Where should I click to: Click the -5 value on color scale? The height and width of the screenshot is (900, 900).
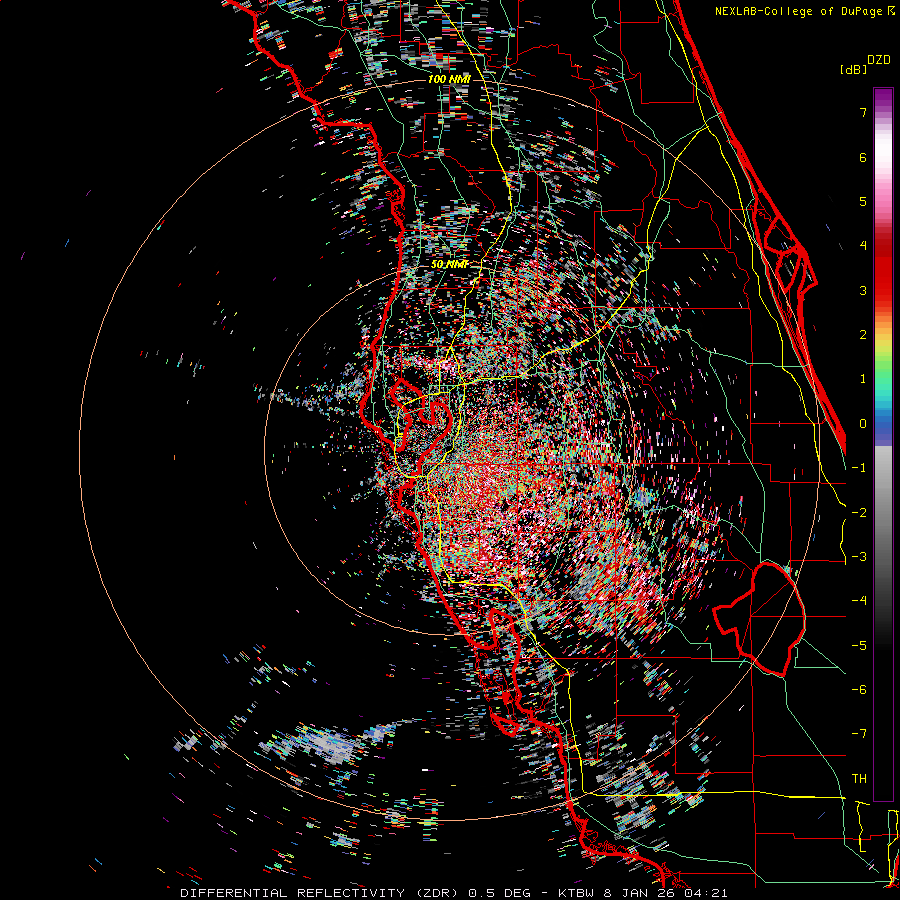tap(859, 645)
